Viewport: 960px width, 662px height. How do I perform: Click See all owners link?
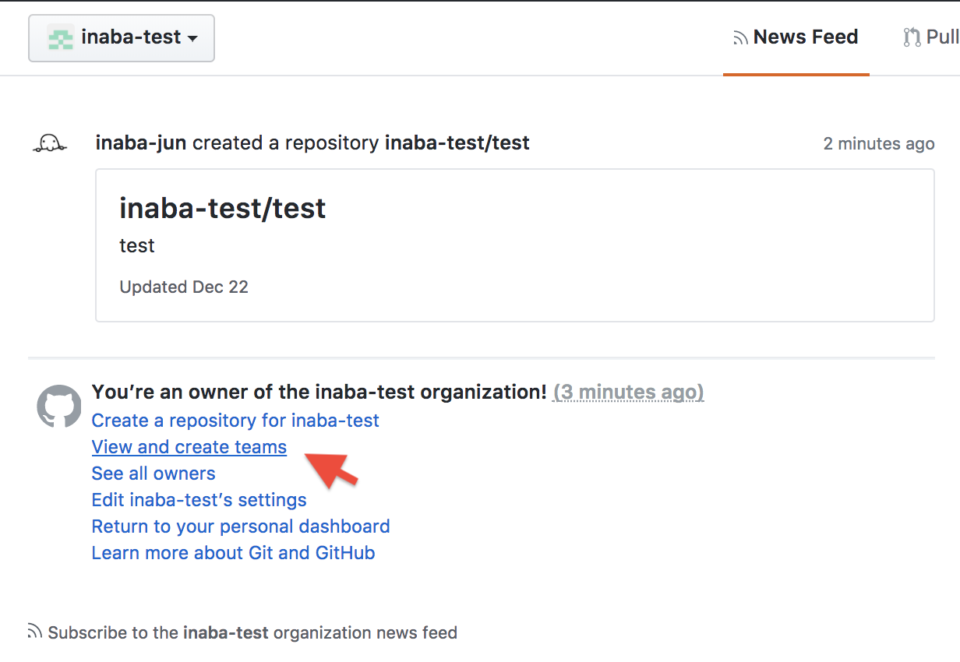click(x=153, y=473)
